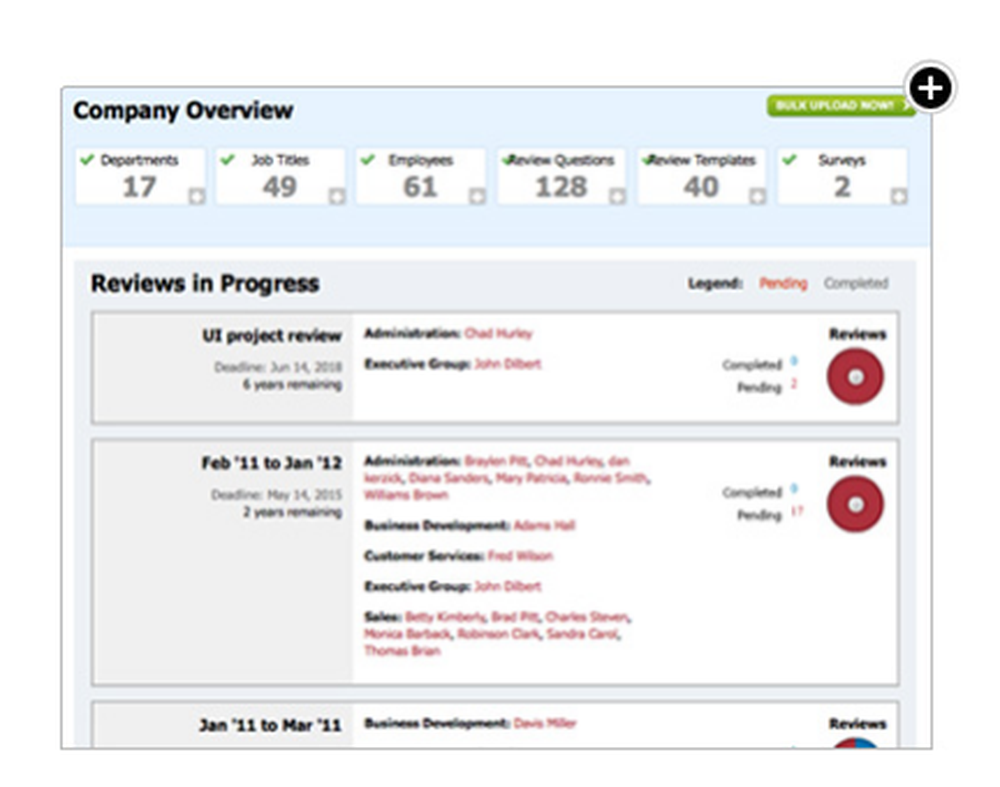
Task: Click John Dilbert in UI project review
Action: click(508, 364)
